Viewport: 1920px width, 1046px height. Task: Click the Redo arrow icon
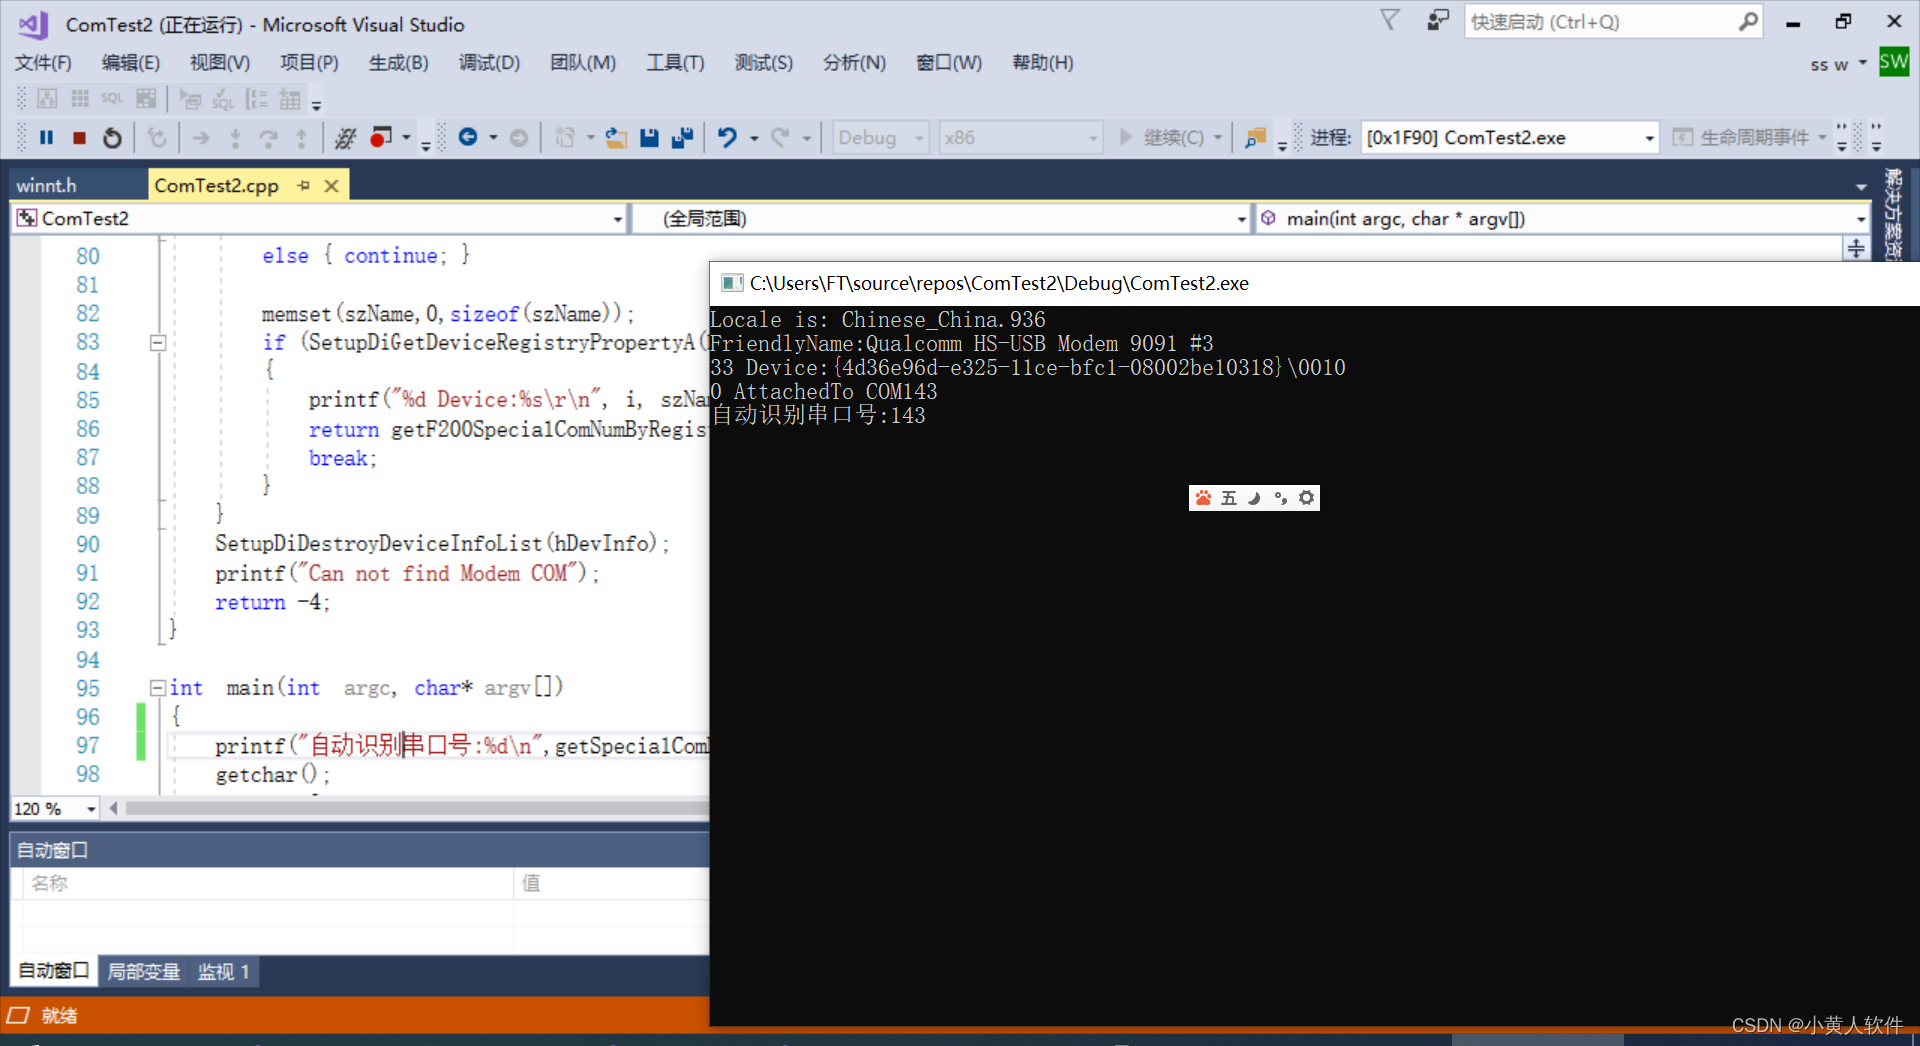pyautogui.click(x=780, y=138)
